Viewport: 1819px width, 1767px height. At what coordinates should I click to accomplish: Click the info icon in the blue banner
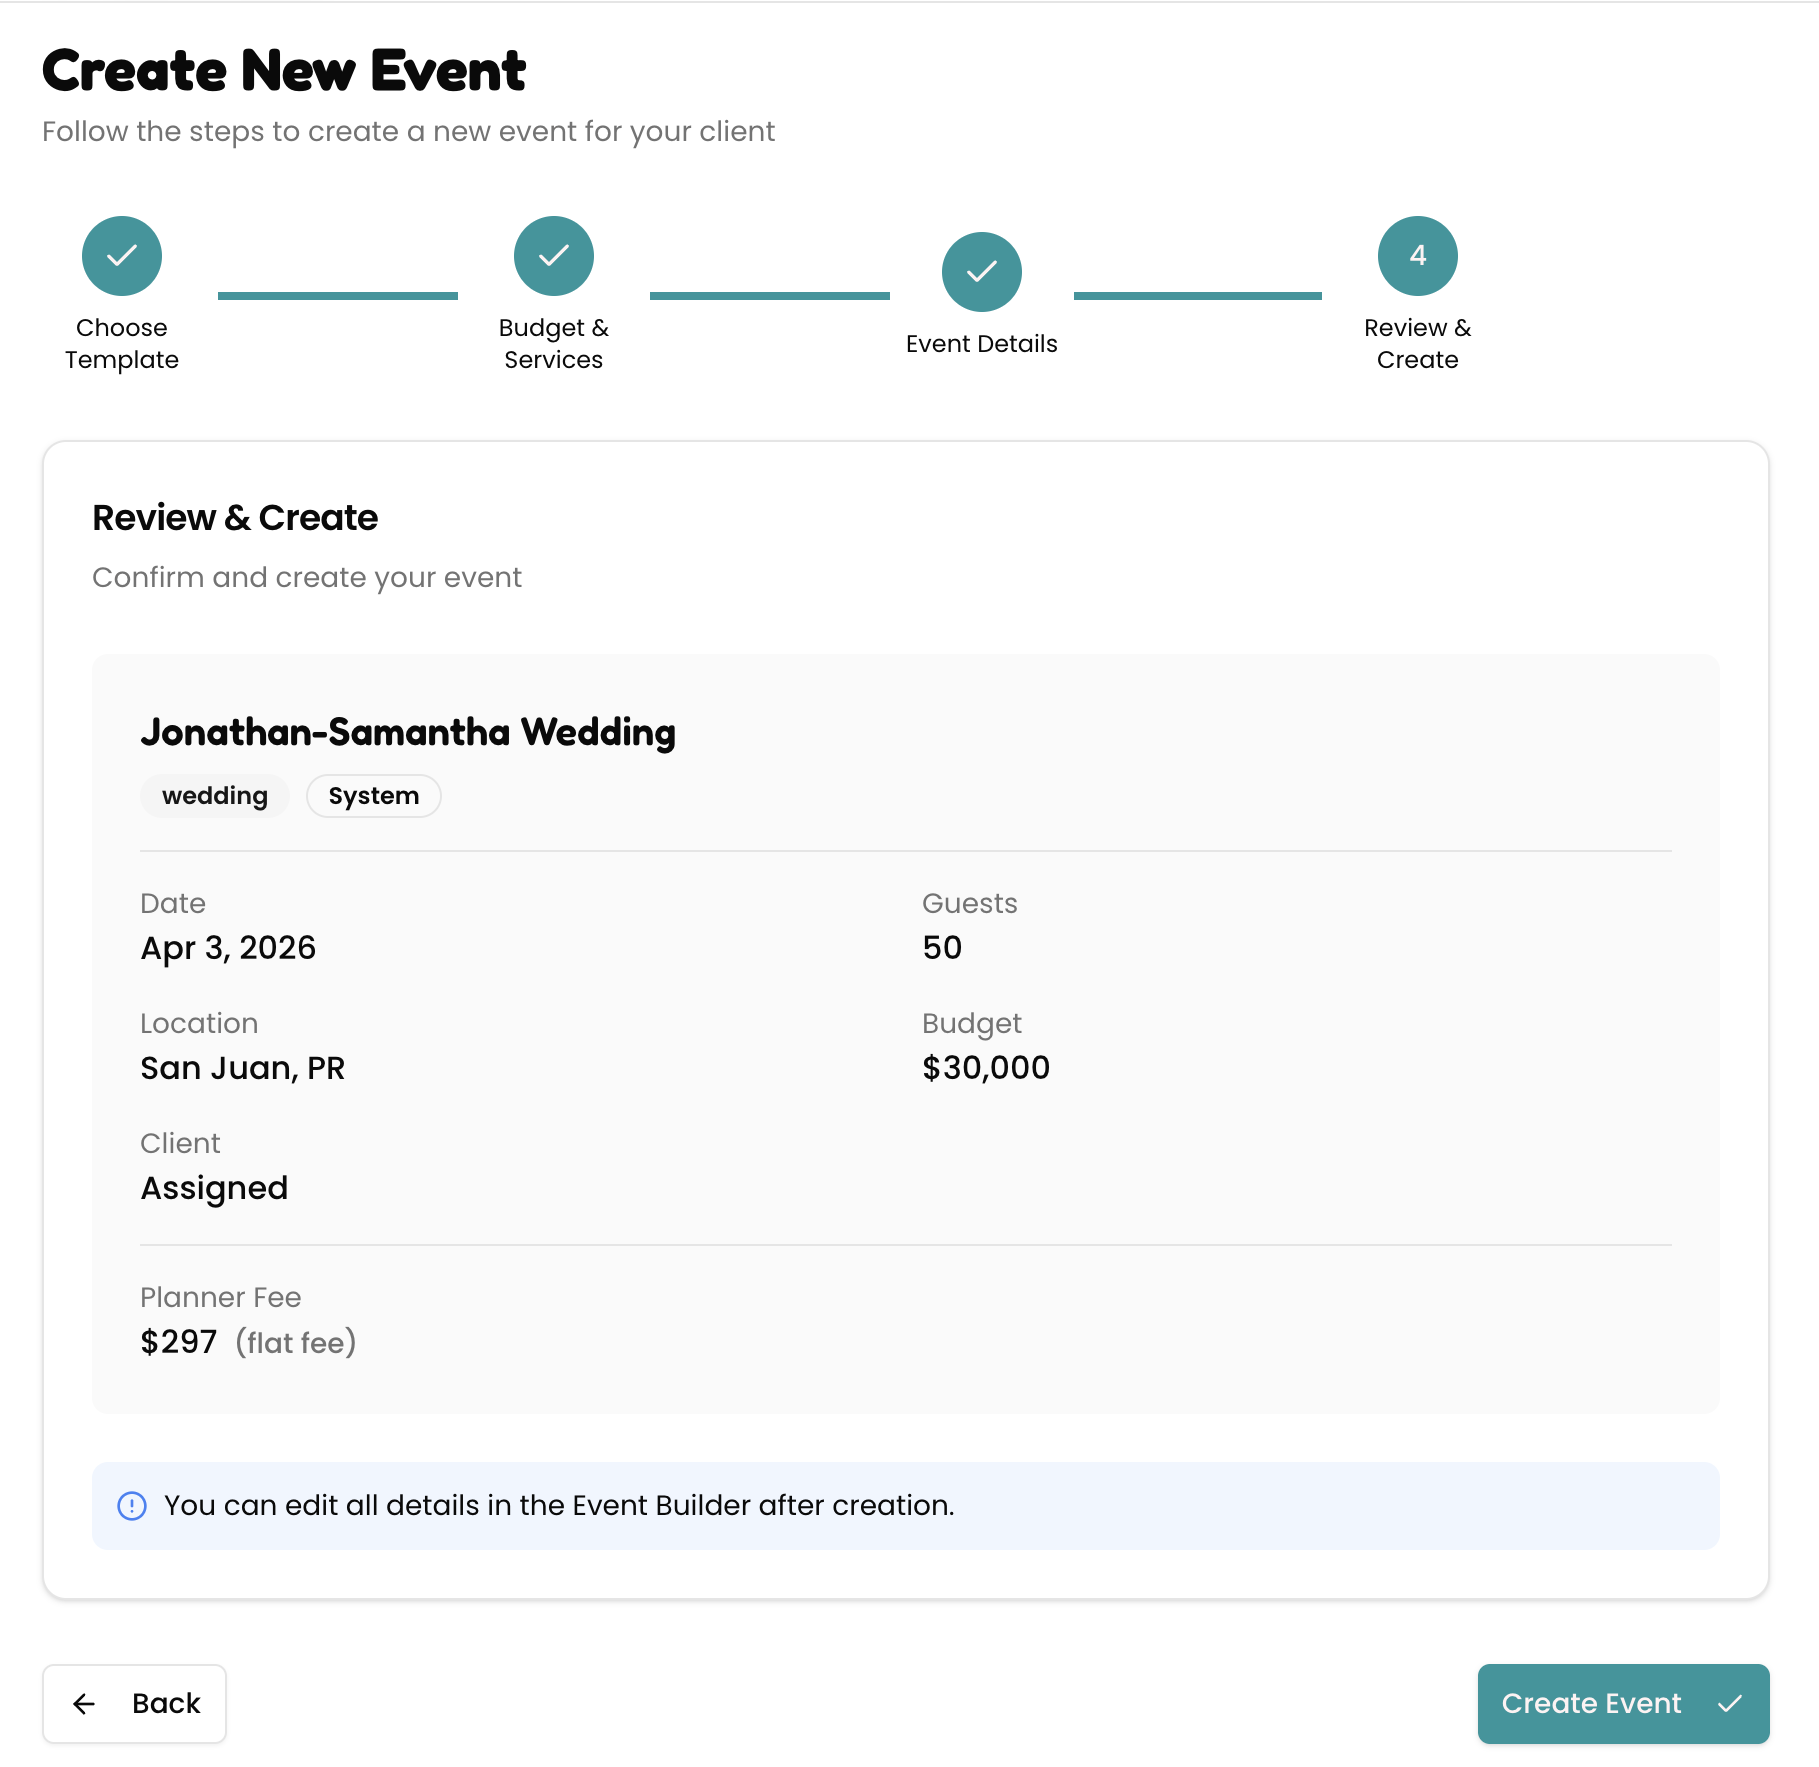coord(131,1505)
